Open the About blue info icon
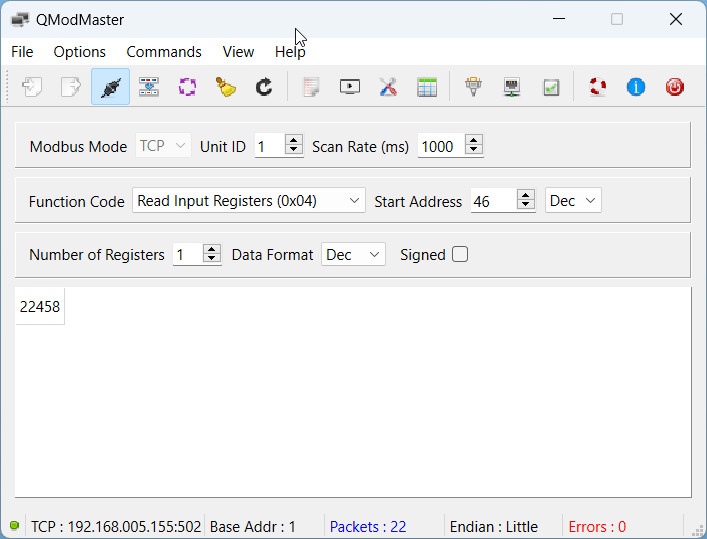Screen dimensions: 707x539 pyautogui.click(x=636, y=87)
